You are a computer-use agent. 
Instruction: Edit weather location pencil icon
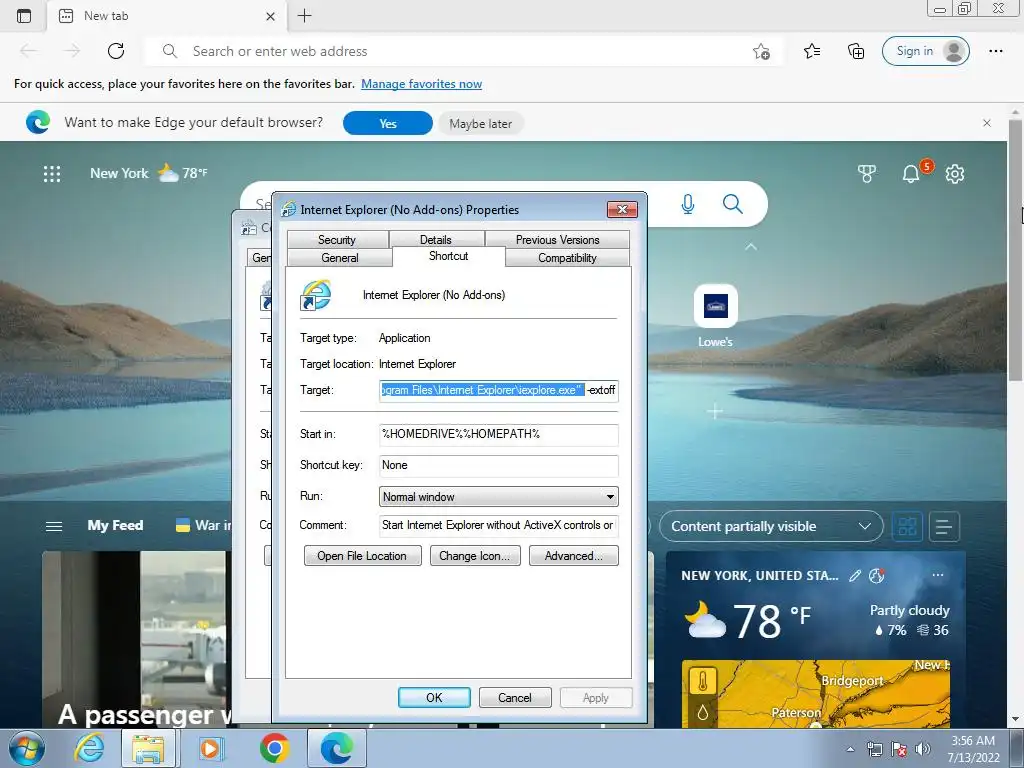854,575
